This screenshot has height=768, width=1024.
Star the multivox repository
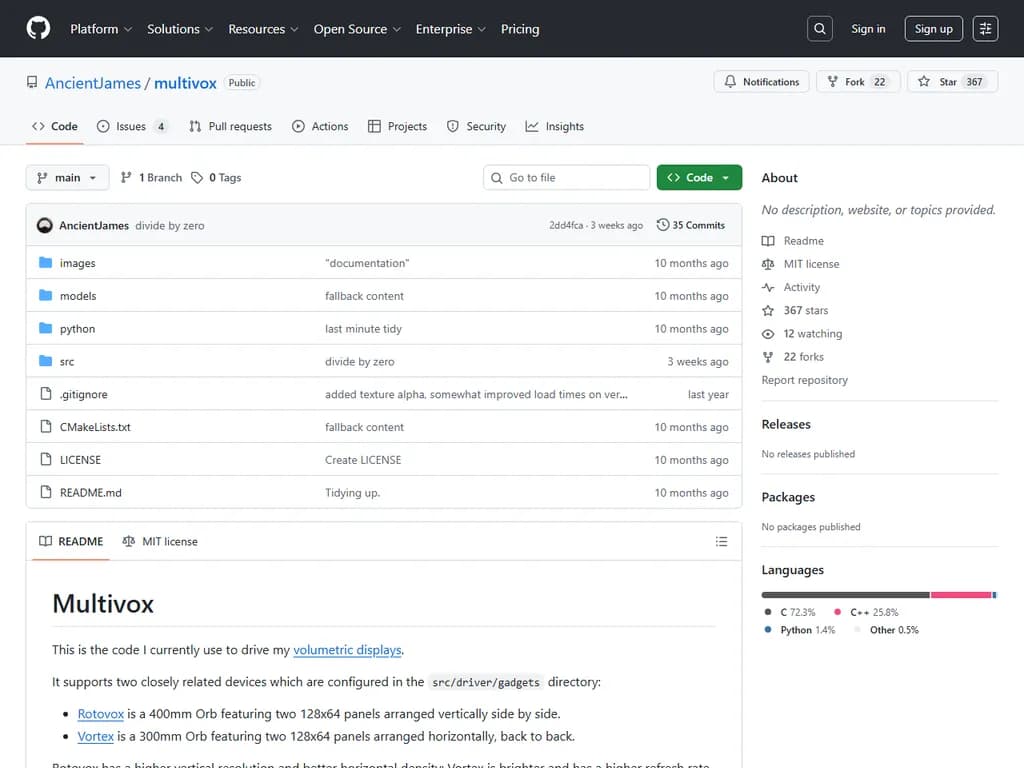[936, 82]
